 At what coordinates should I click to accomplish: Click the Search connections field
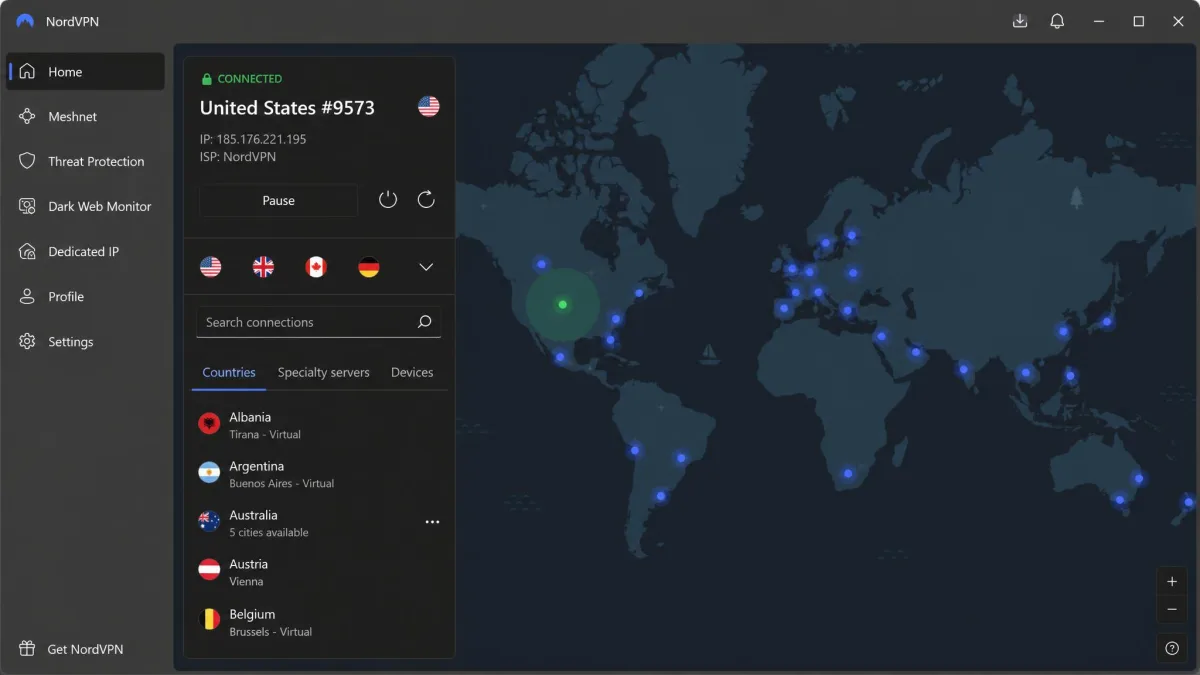click(x=318, y=322)
